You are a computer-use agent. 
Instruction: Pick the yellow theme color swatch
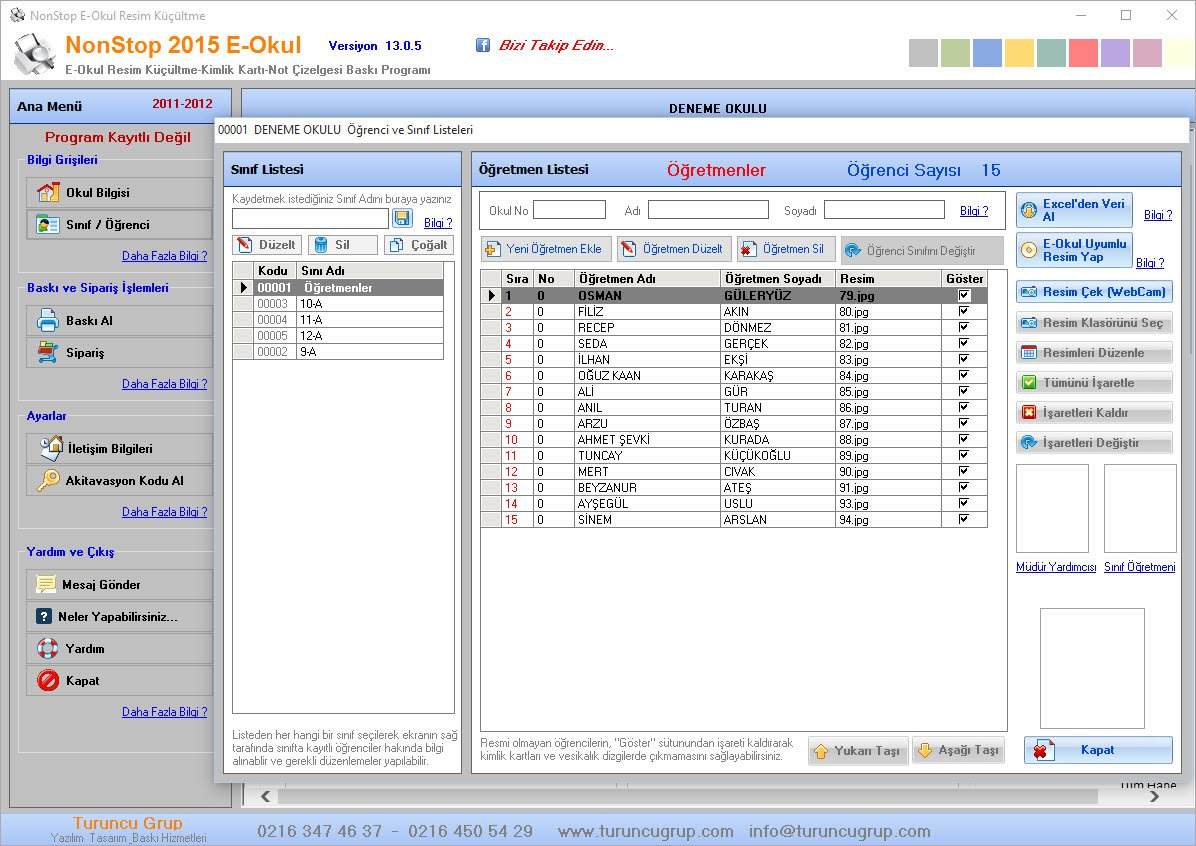(x=1019, y=53)
